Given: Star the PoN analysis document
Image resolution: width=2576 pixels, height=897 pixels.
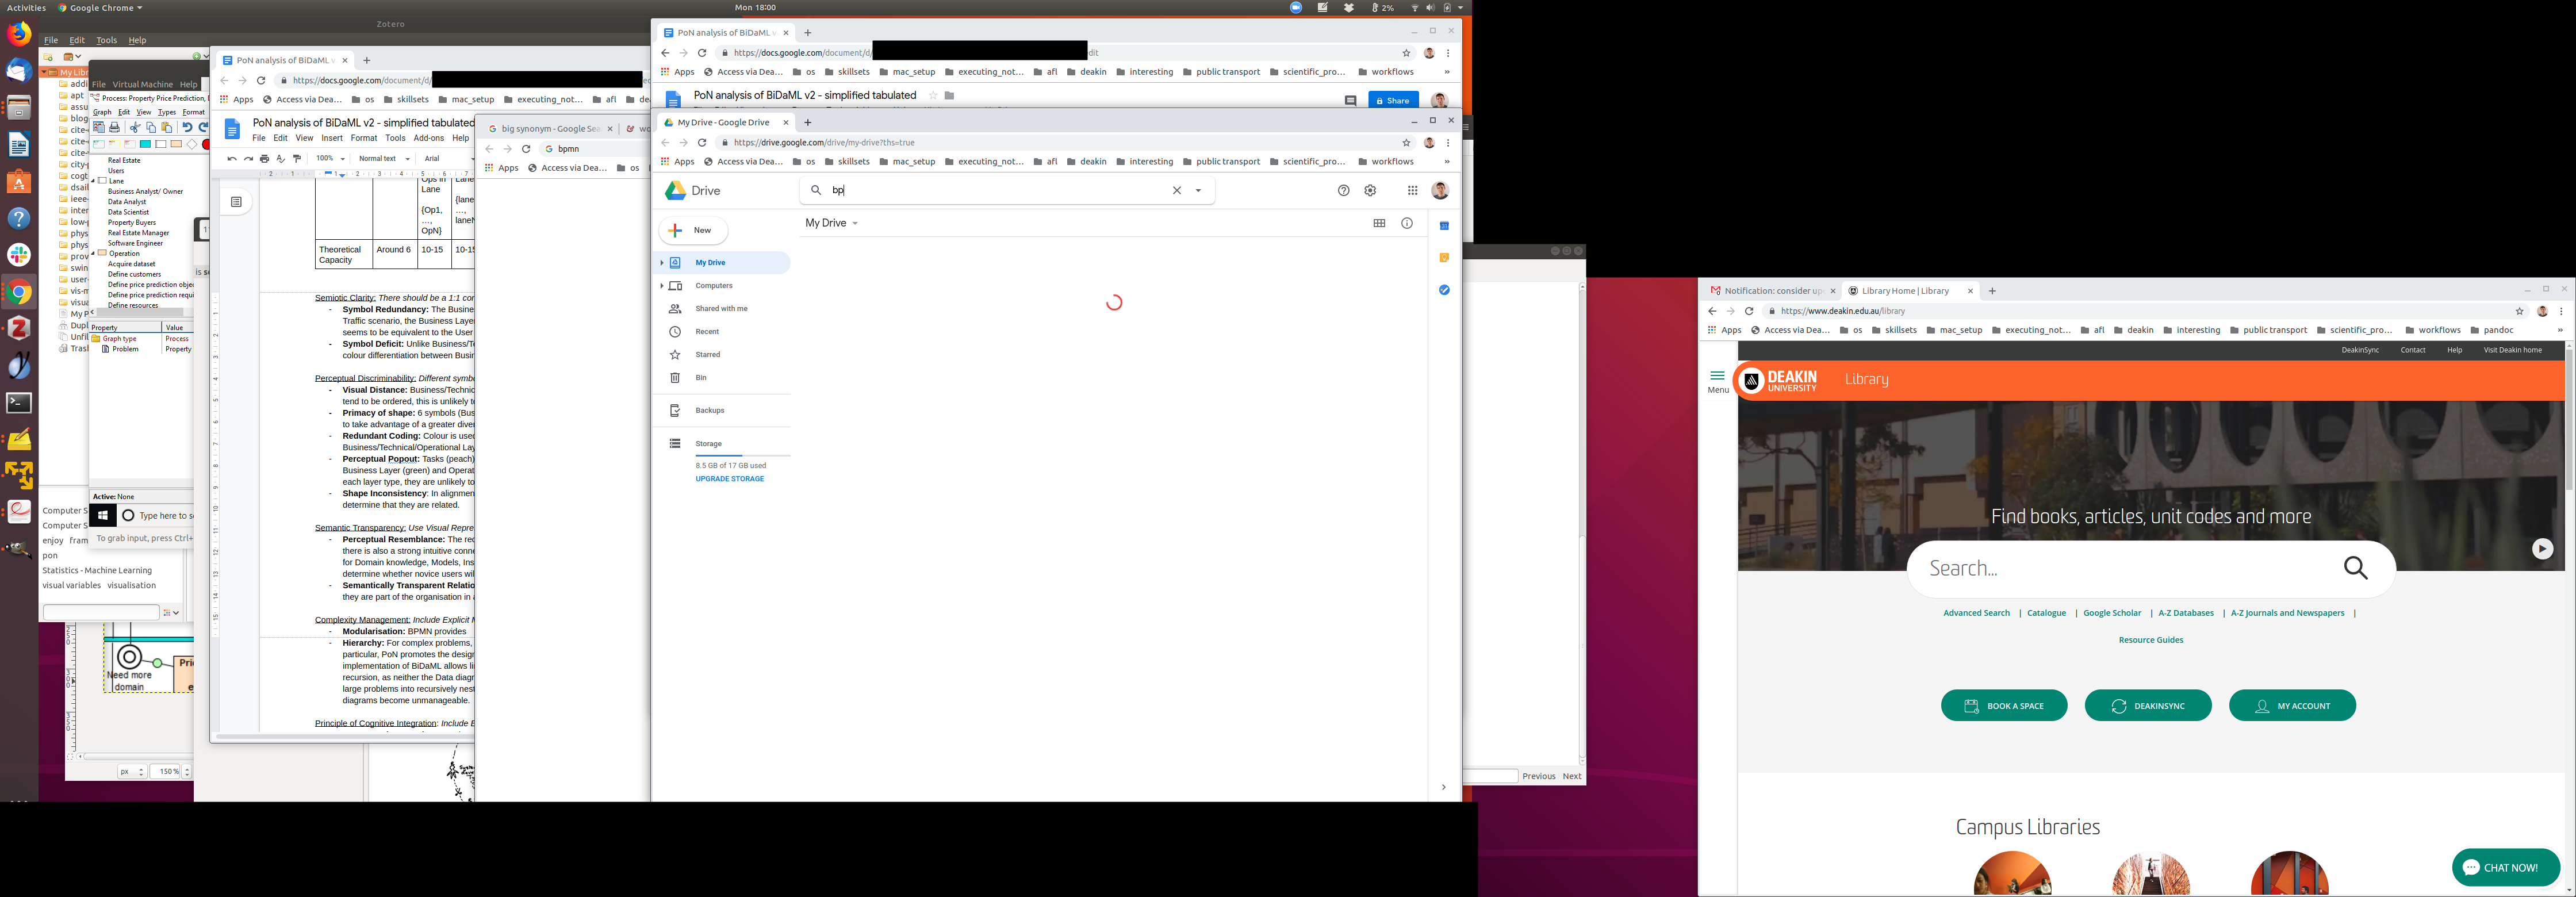Looking at the screenshot, I should coord(933,95).
